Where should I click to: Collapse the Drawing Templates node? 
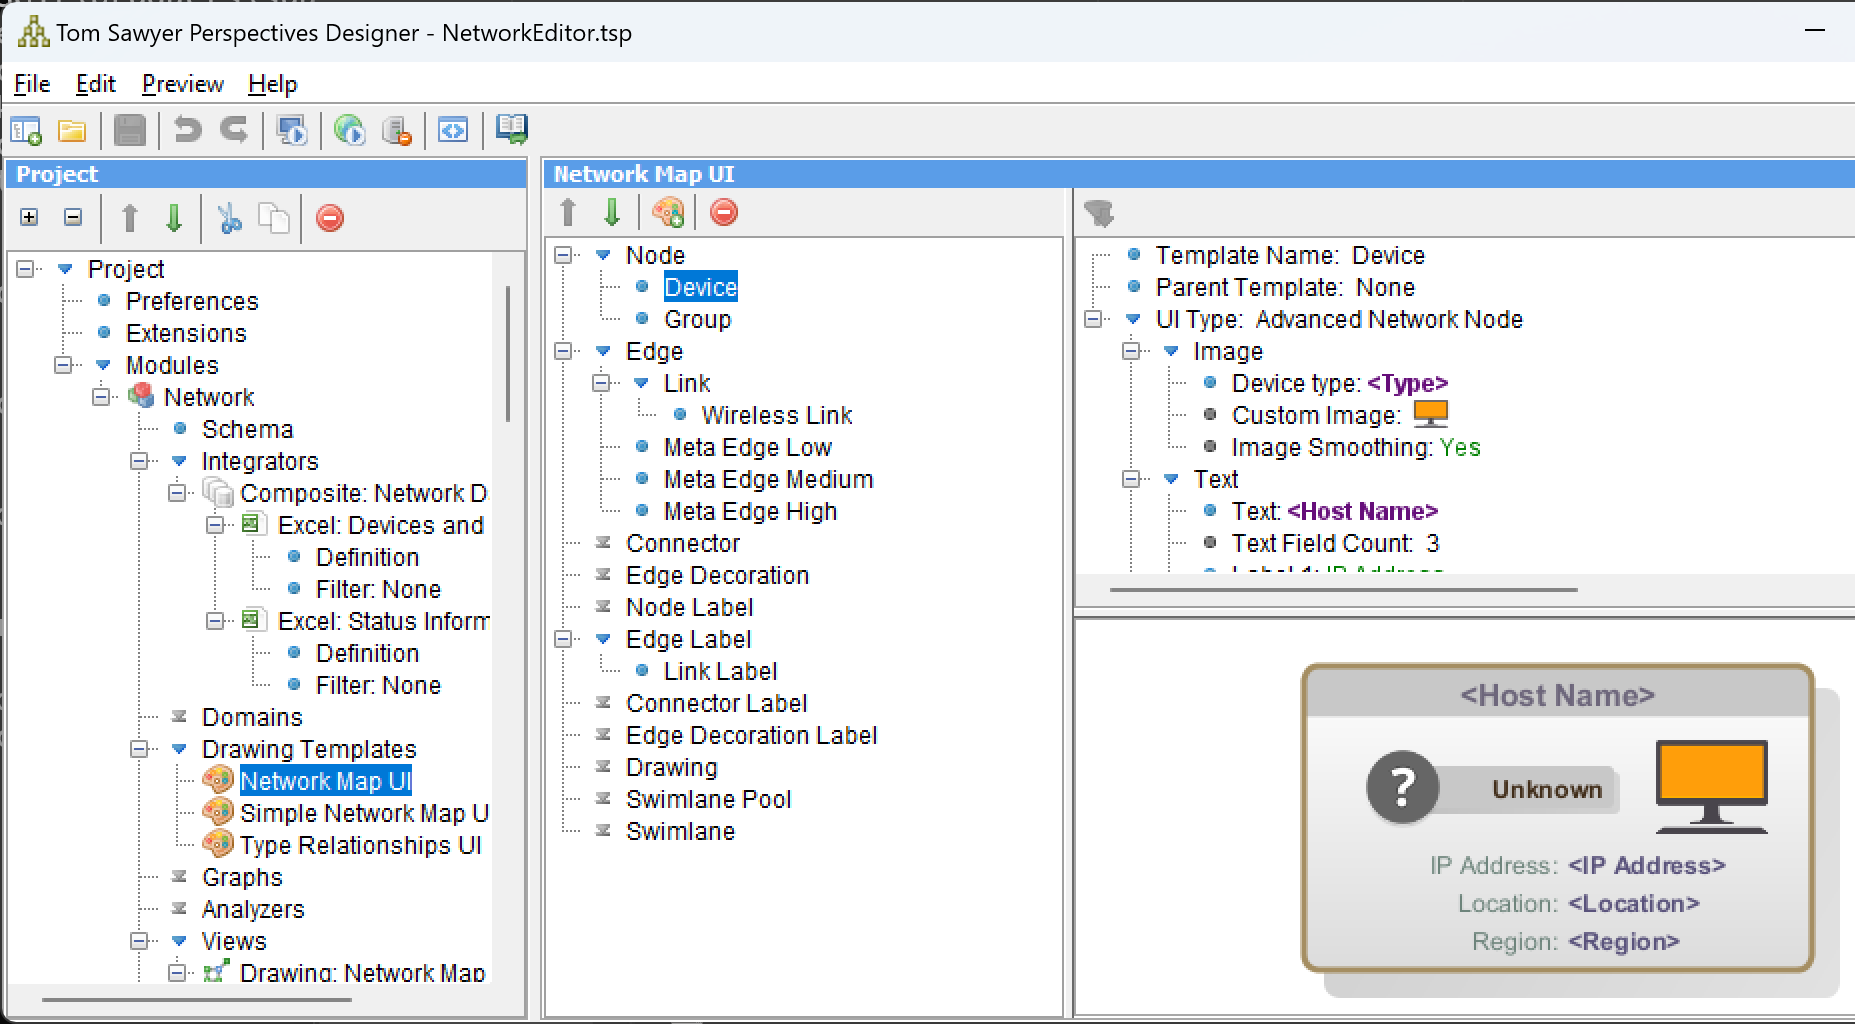(x=140, y=749)
